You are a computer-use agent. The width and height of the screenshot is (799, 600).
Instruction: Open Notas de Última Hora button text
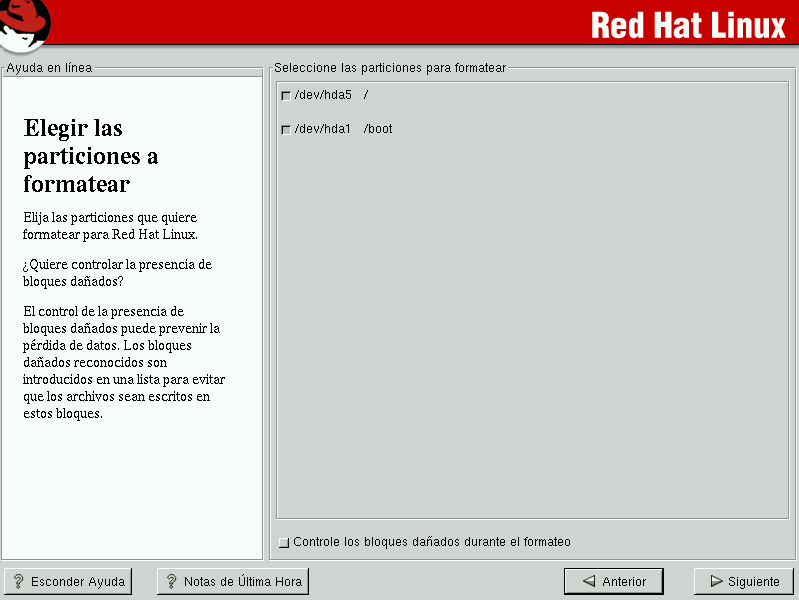[243, 581]
